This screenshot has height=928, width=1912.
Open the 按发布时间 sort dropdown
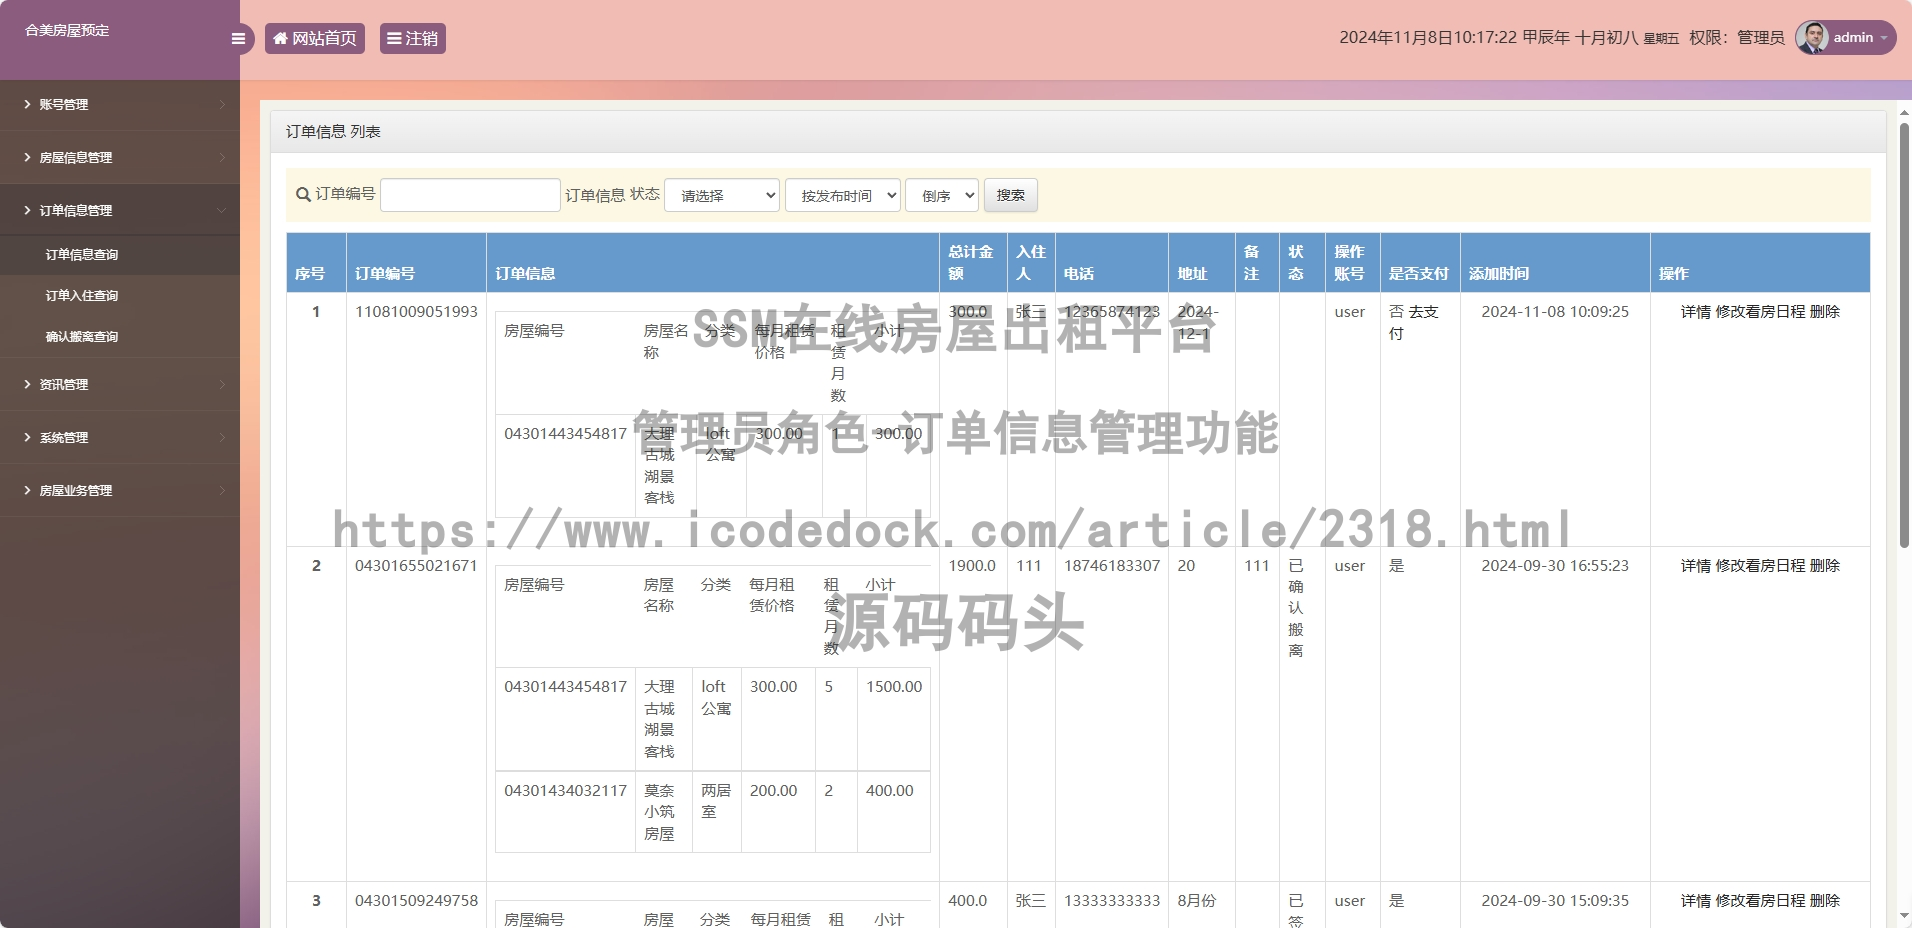click(843, 195)
